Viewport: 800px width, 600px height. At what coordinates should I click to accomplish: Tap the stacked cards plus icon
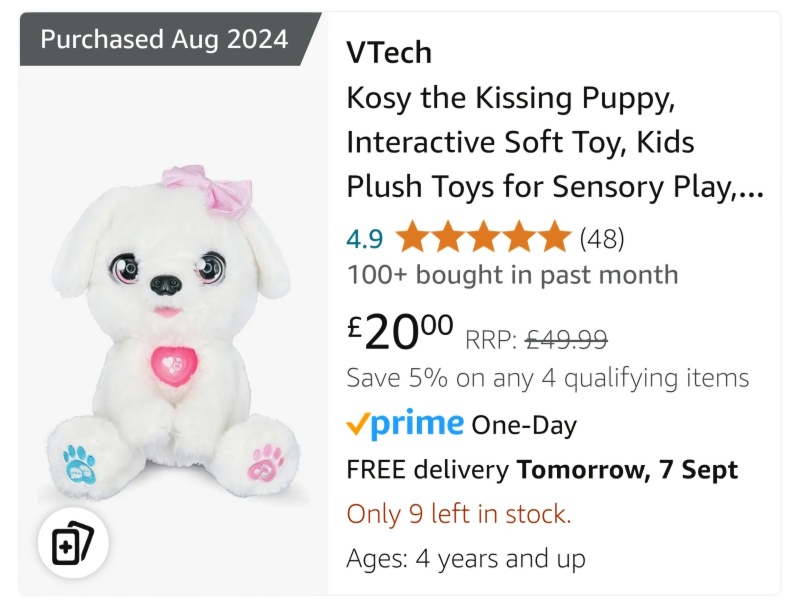[72, 545]
